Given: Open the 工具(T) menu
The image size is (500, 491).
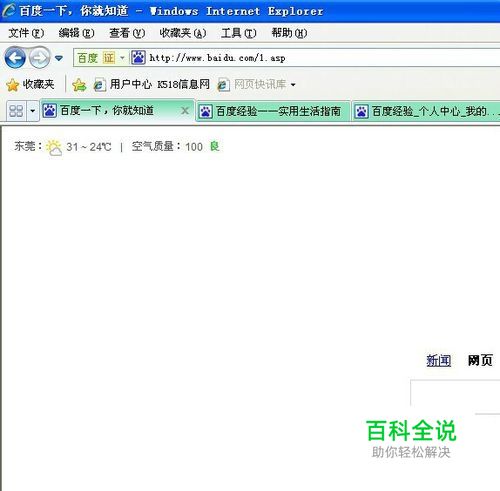Looking at the screenshot, I should pyautogui.click(x=239, y=33).
